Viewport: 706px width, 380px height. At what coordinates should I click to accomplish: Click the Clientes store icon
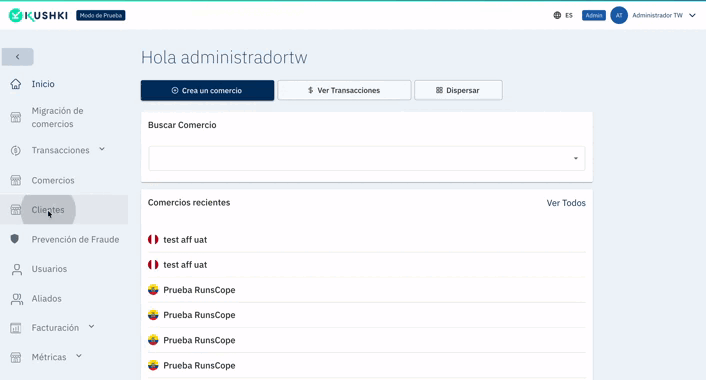click(x=16, y=210)
